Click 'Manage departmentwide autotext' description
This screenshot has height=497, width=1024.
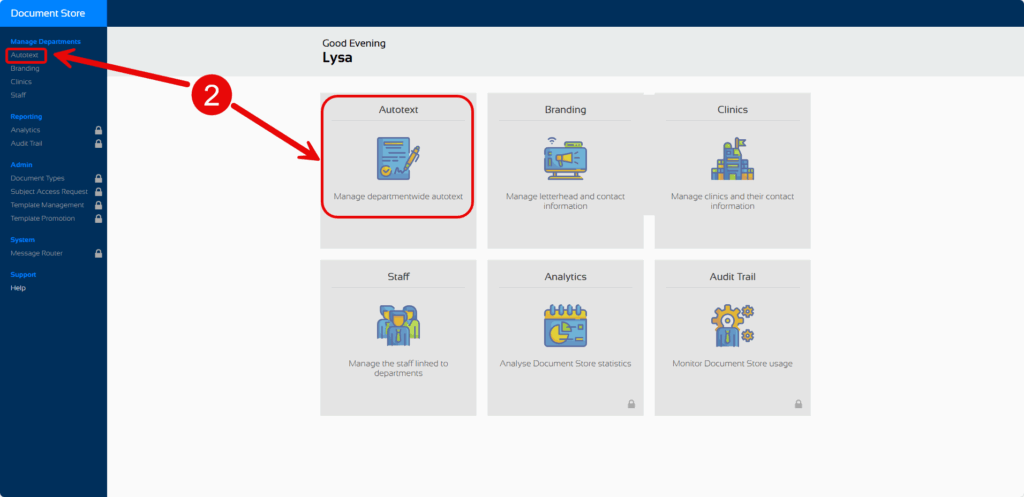coord(398,196)
